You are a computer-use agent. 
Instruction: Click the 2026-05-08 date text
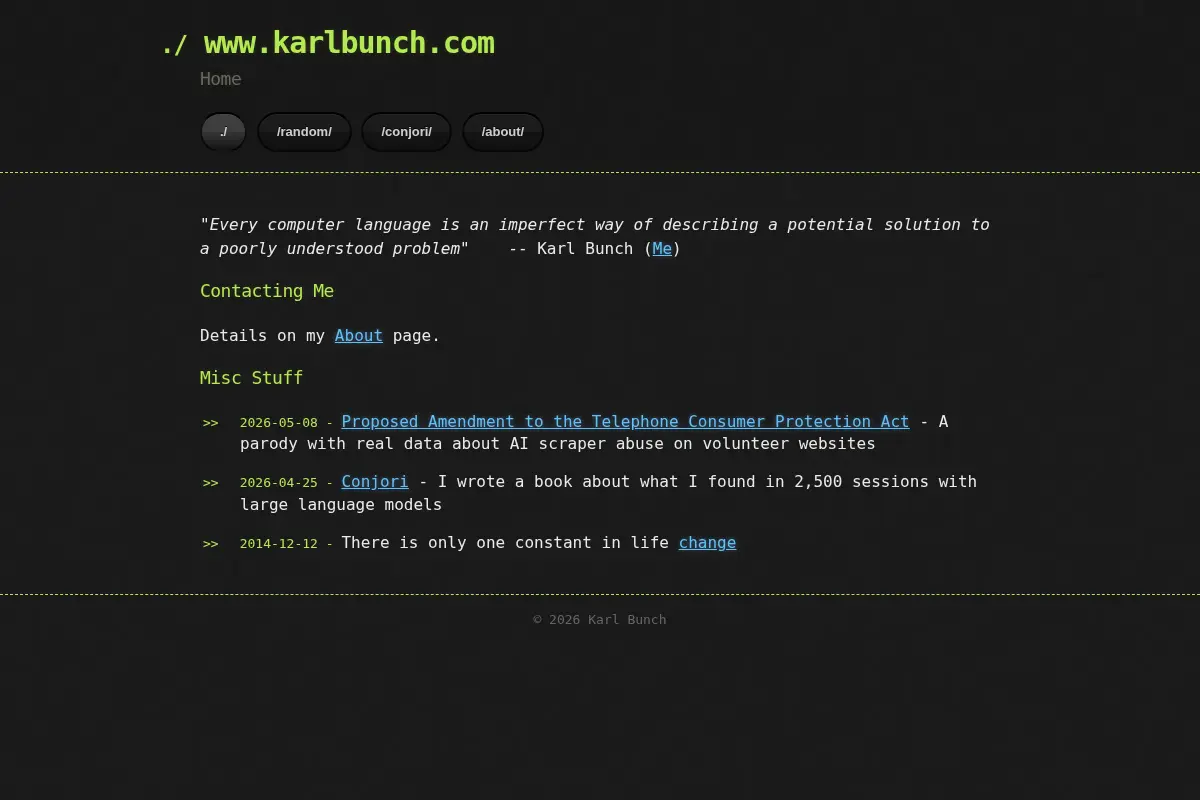point(279,422)
